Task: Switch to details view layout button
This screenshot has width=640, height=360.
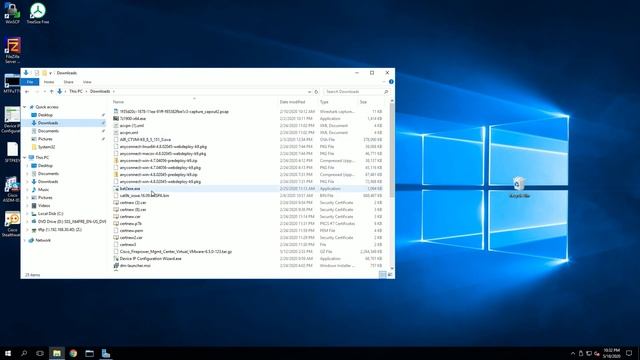Action: [x=382, y=275]
